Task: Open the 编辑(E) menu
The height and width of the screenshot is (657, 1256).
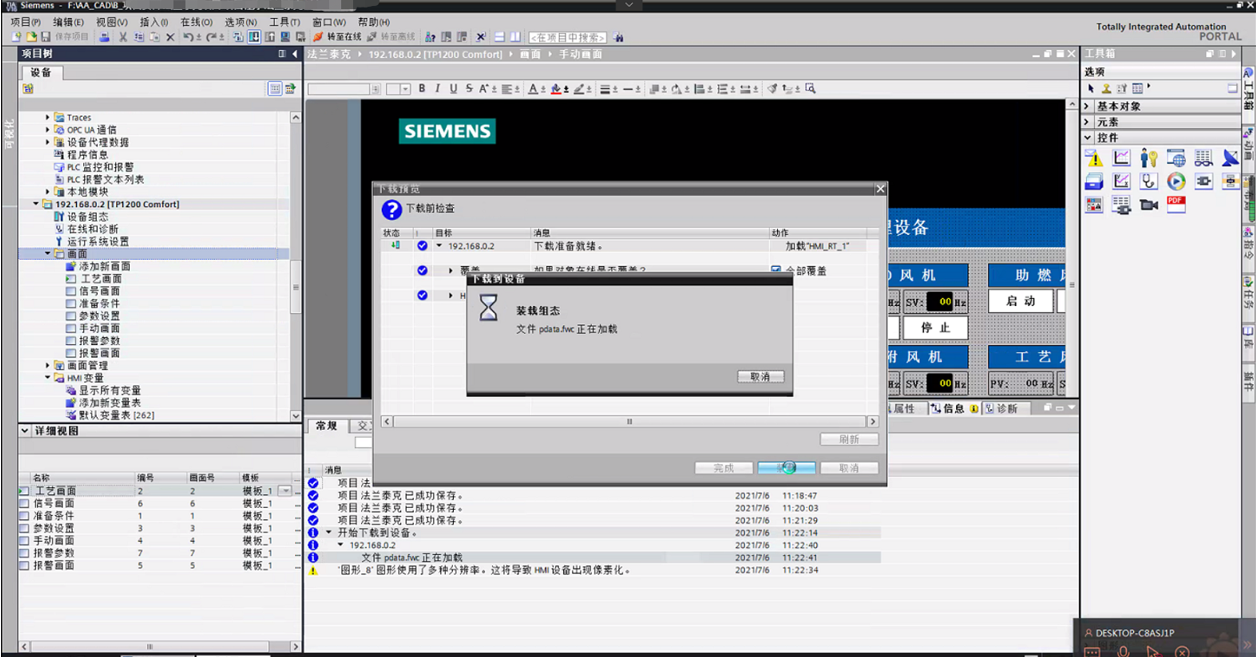Action: coord(68,22)
